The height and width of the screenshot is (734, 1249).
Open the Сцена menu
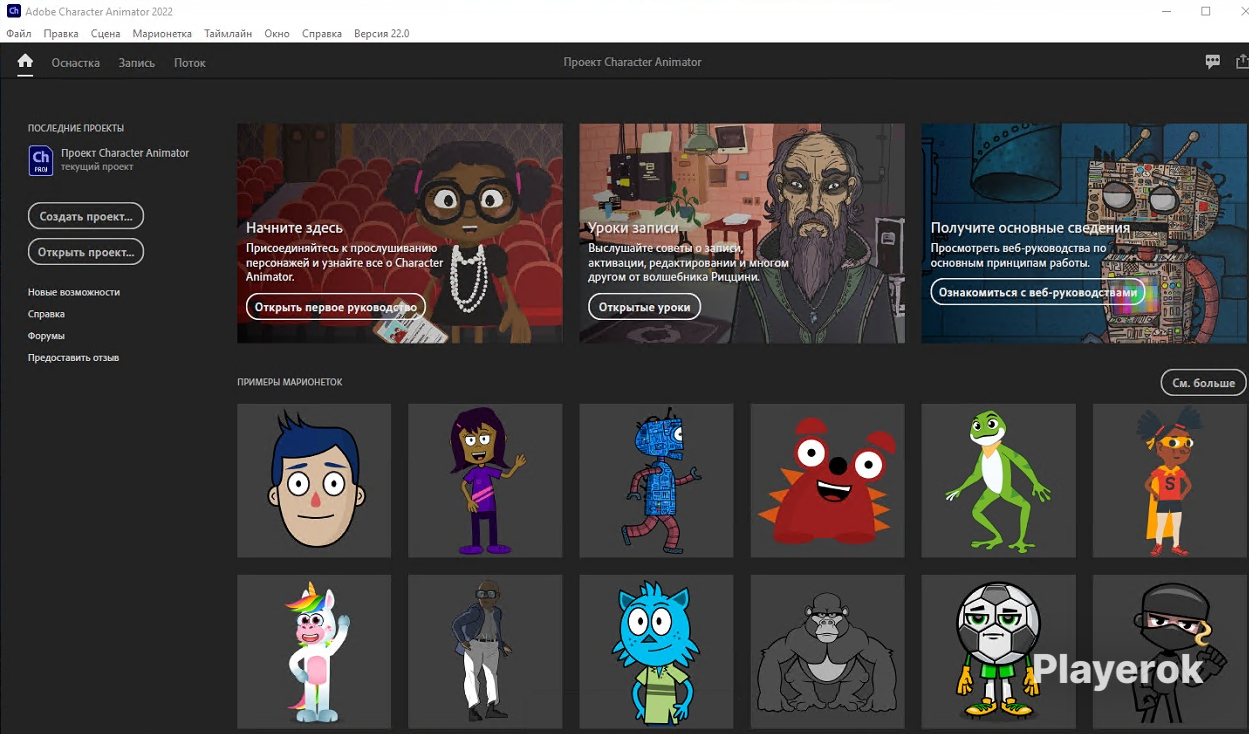tap(105, 33)
